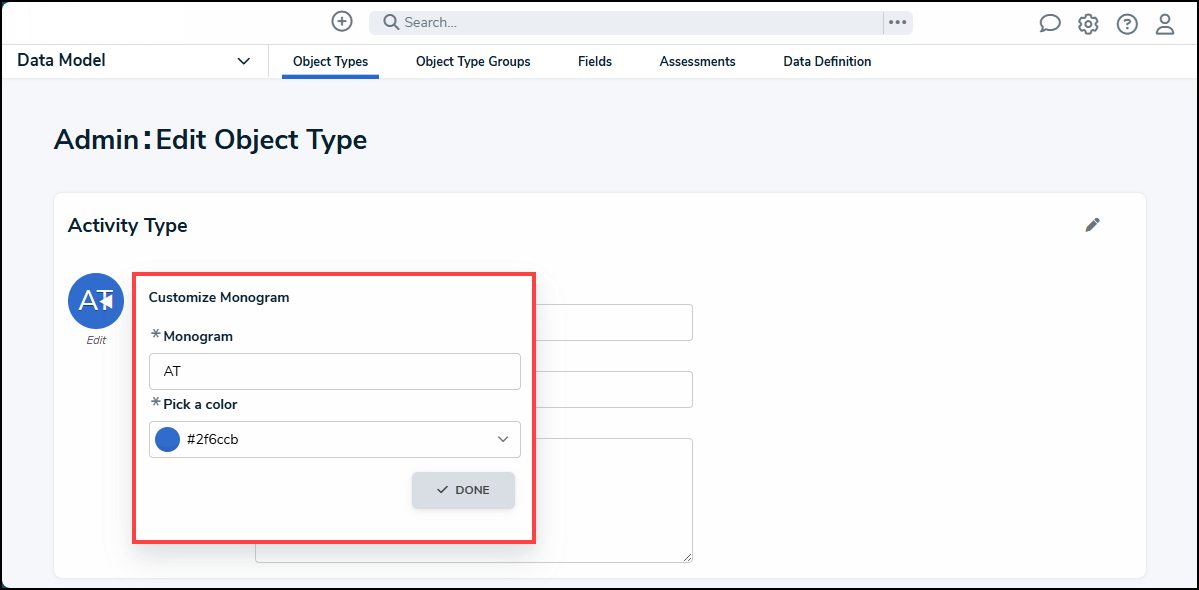The image size is (1199, 590).
Task: Switch to the Object Types tab
Action: [330, 62]
